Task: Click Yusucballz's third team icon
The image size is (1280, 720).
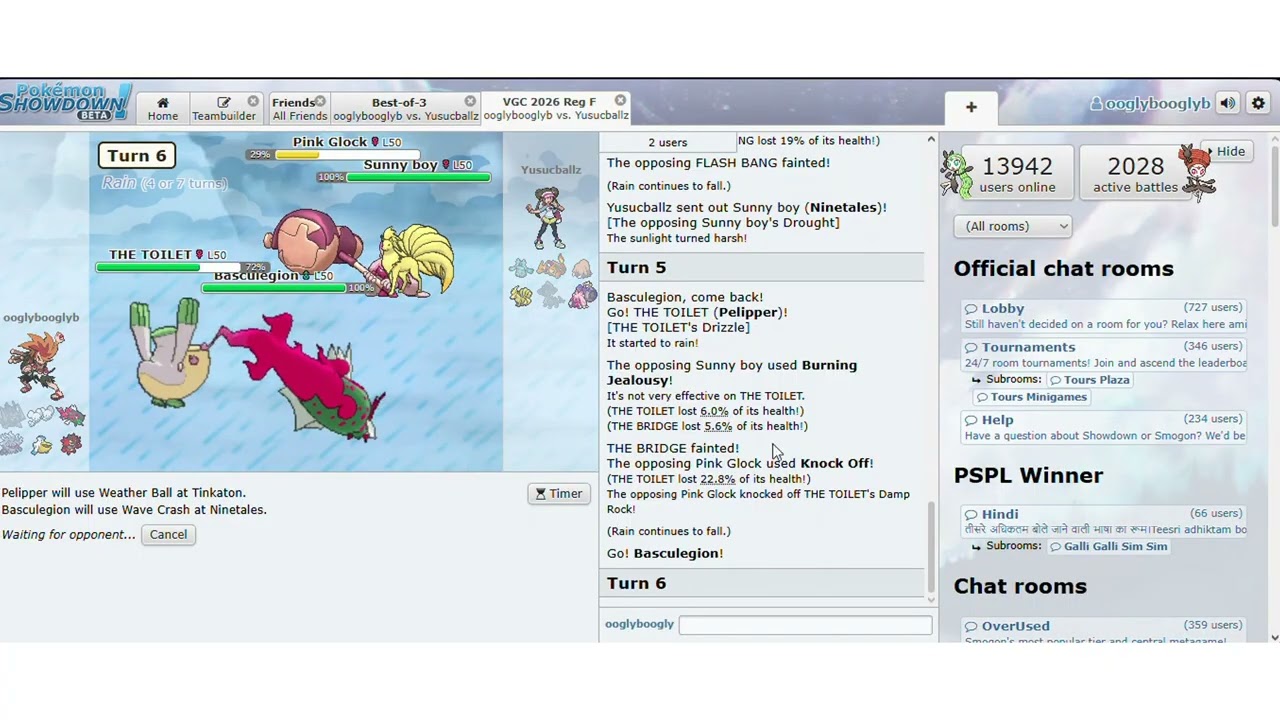Action: coord(582,268)
